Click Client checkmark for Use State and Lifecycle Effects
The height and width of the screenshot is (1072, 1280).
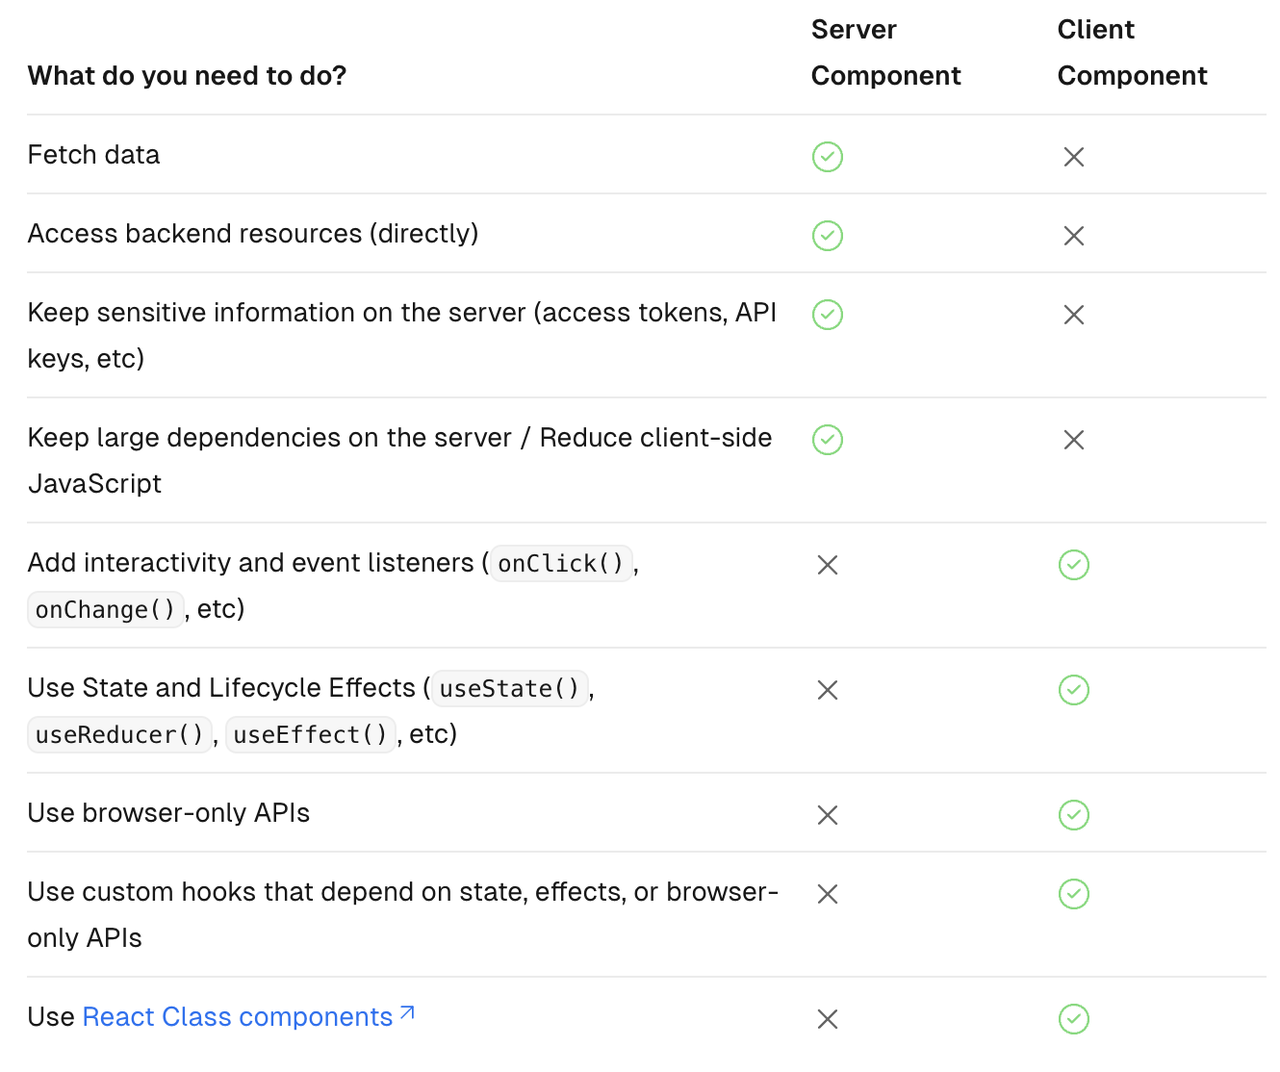[1073, 690]
